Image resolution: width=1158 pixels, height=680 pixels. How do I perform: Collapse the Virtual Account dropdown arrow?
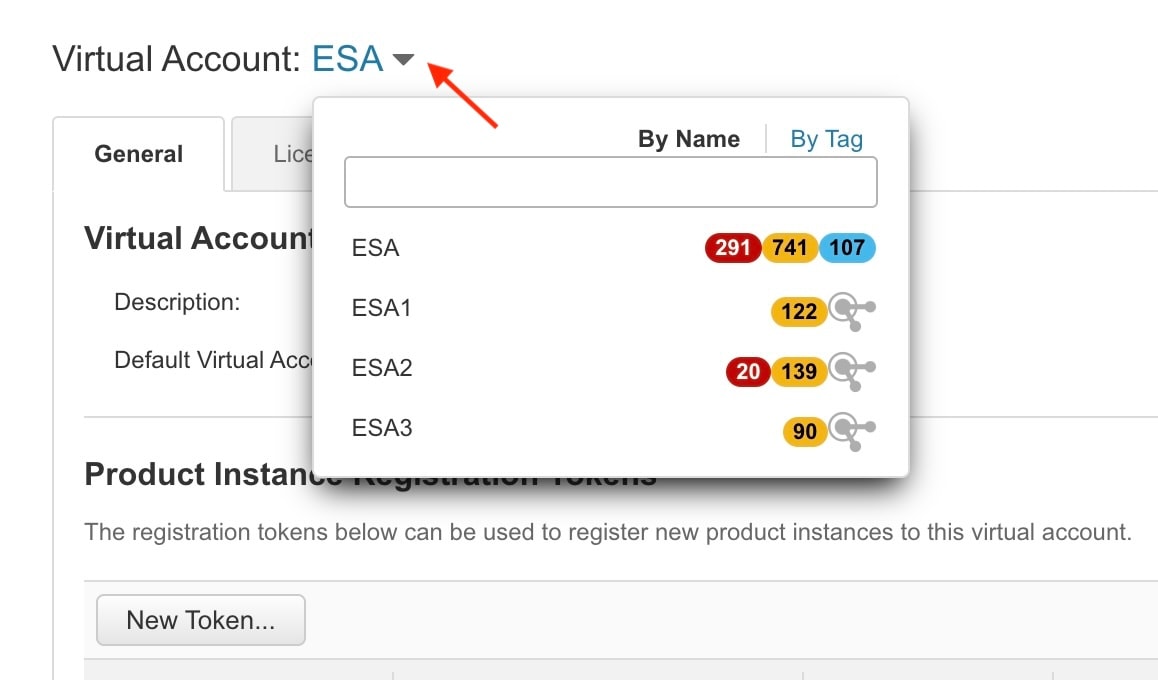(x=403, y=60)
